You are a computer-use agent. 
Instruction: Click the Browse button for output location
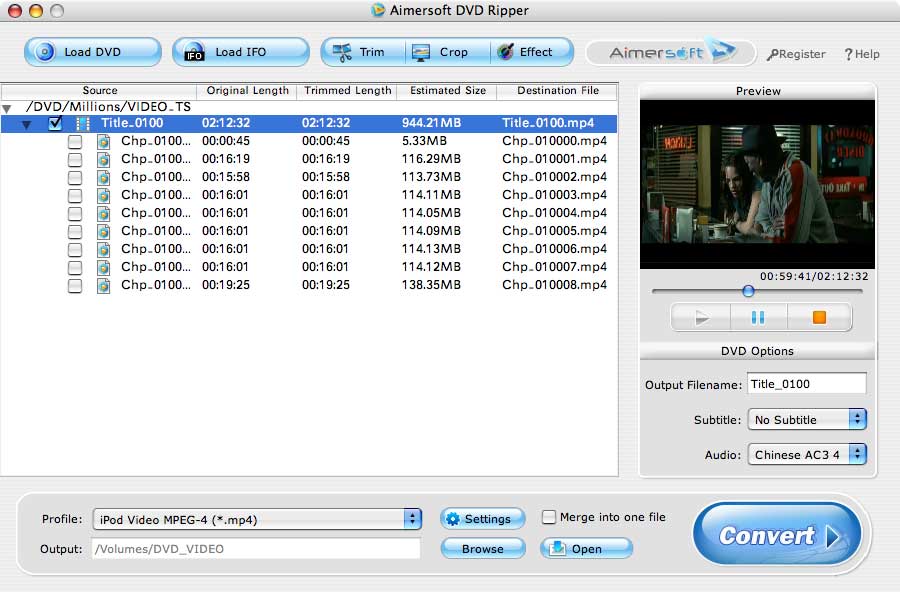coord(482,548)
